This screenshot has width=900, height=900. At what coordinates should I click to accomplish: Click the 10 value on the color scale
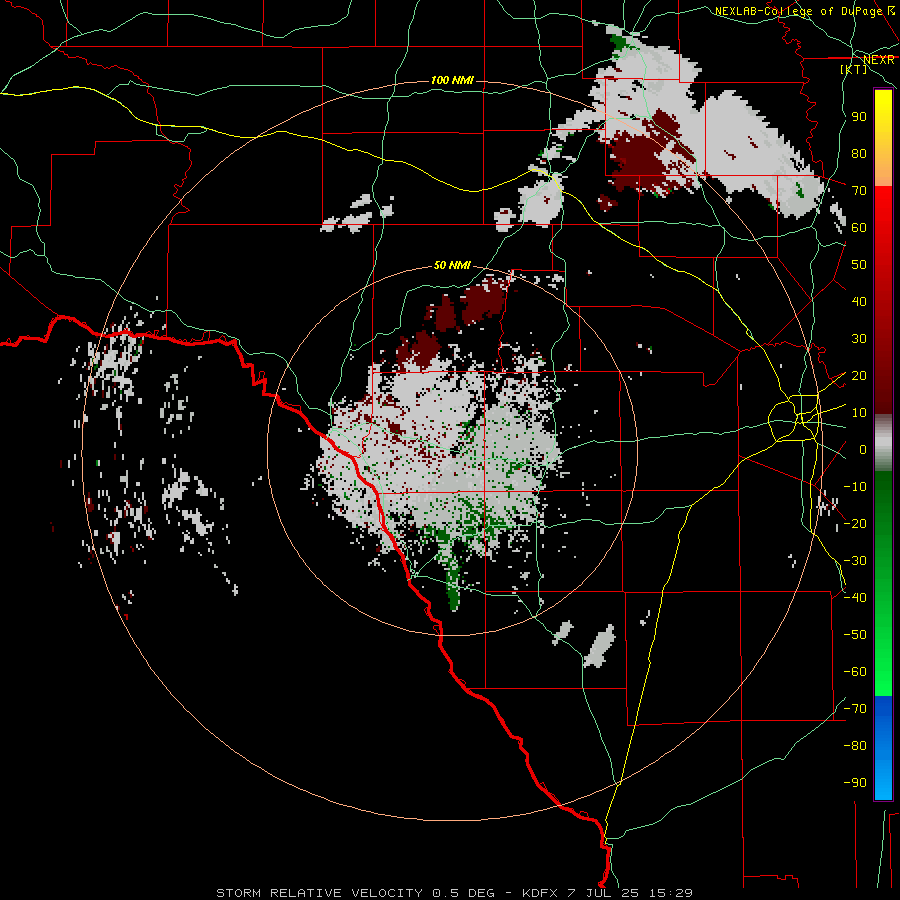(859, 413)
